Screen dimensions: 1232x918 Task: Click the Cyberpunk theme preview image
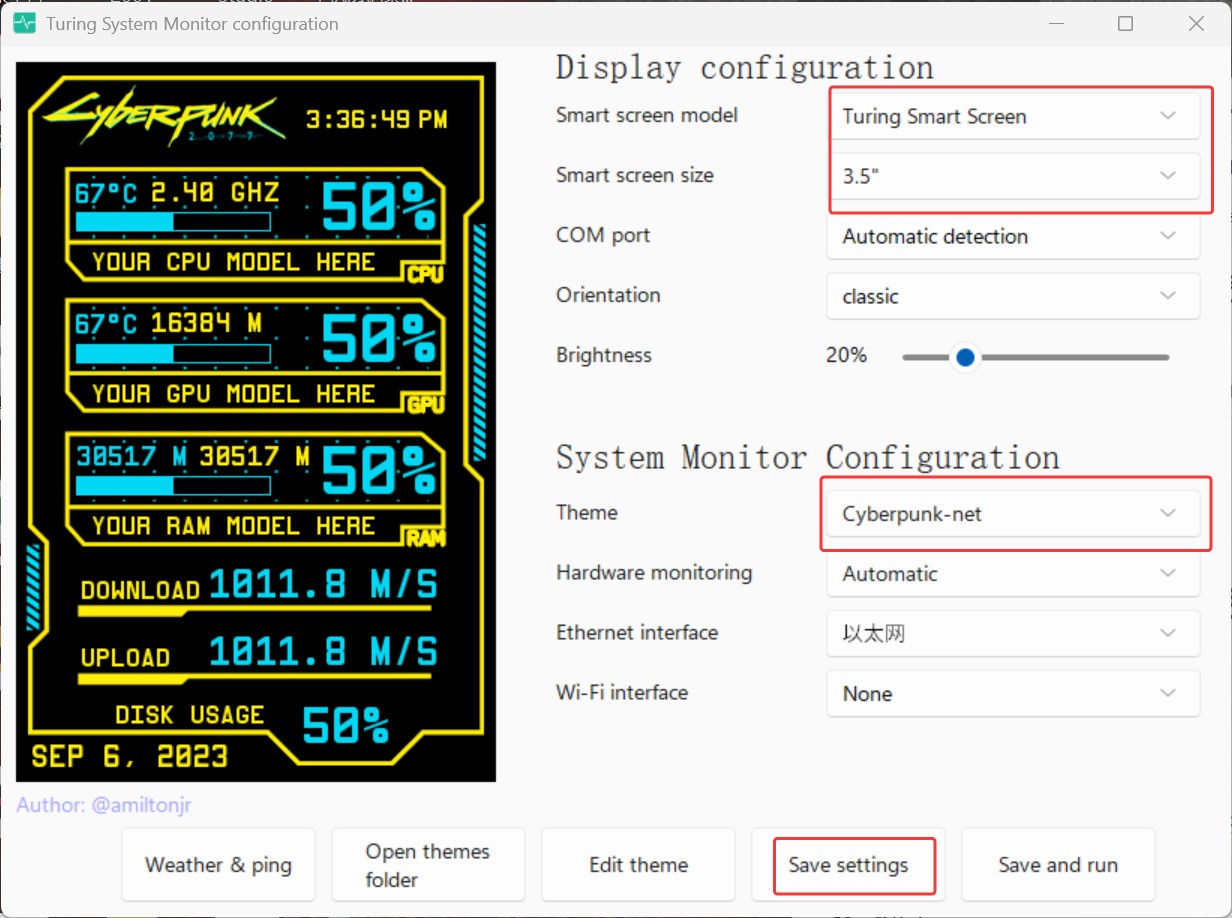(256, 422)
